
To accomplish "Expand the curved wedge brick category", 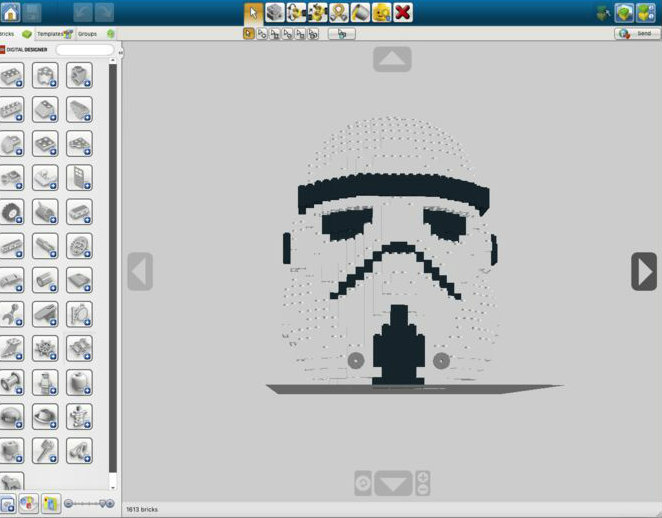I will (x=79, y=109).
